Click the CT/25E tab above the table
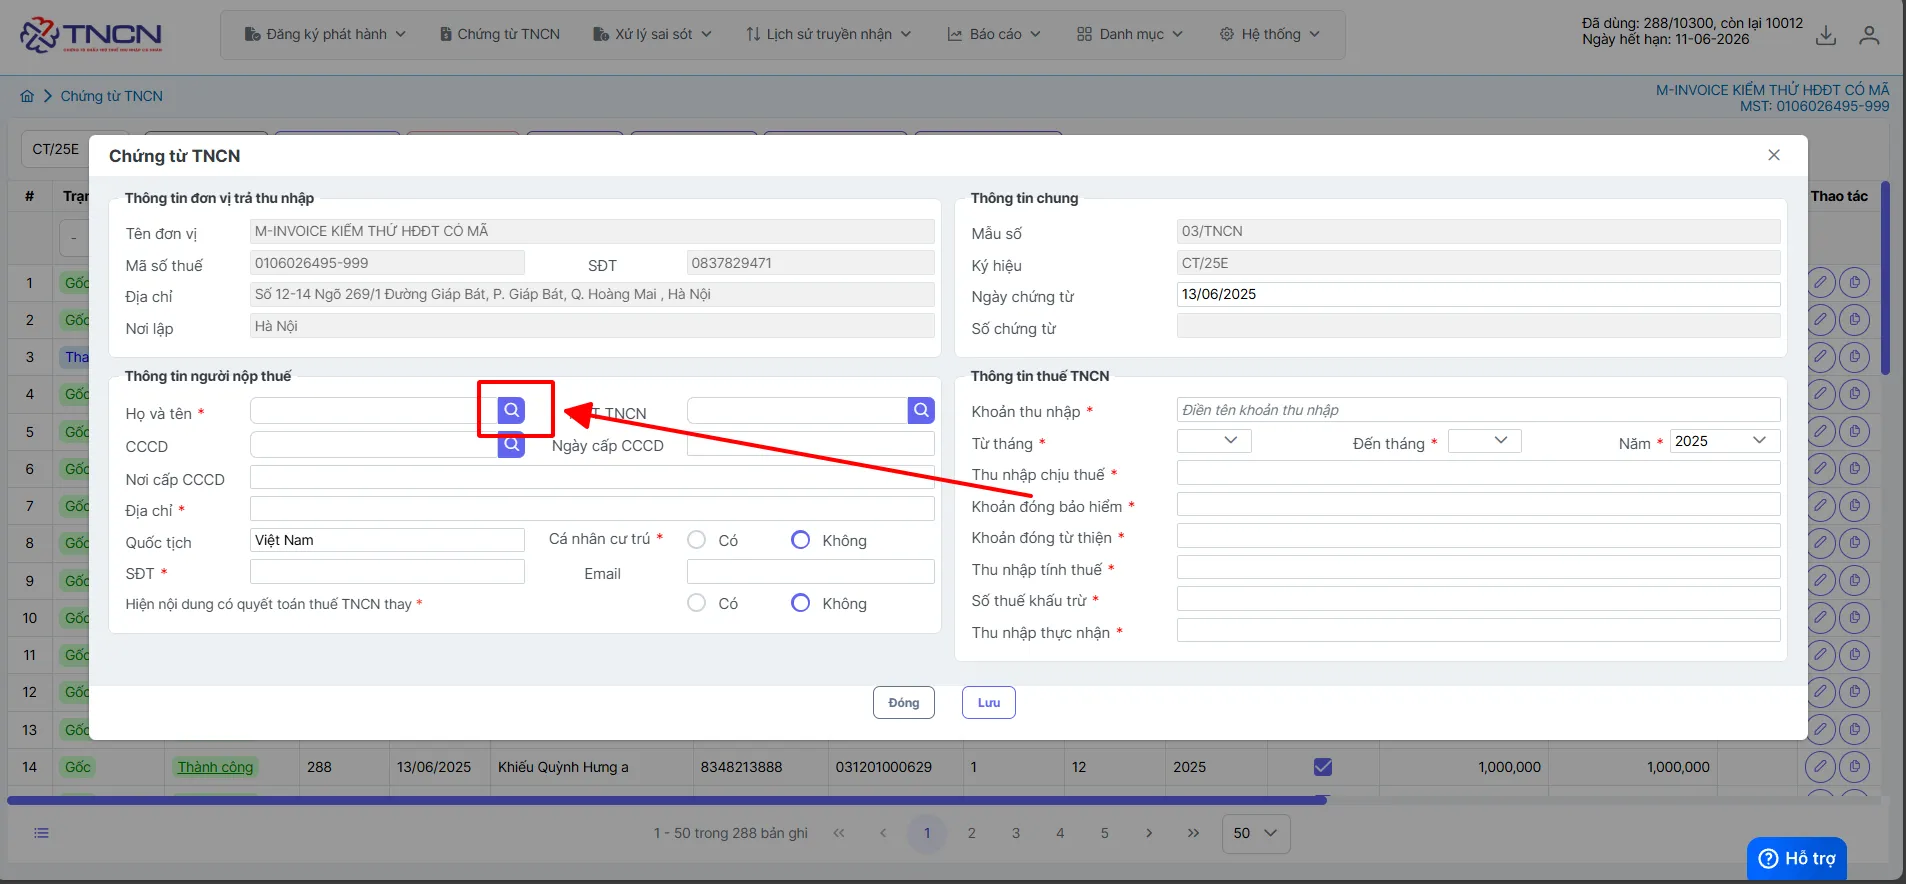Screen dimensions: 1906x884 [x=55, y=149]
